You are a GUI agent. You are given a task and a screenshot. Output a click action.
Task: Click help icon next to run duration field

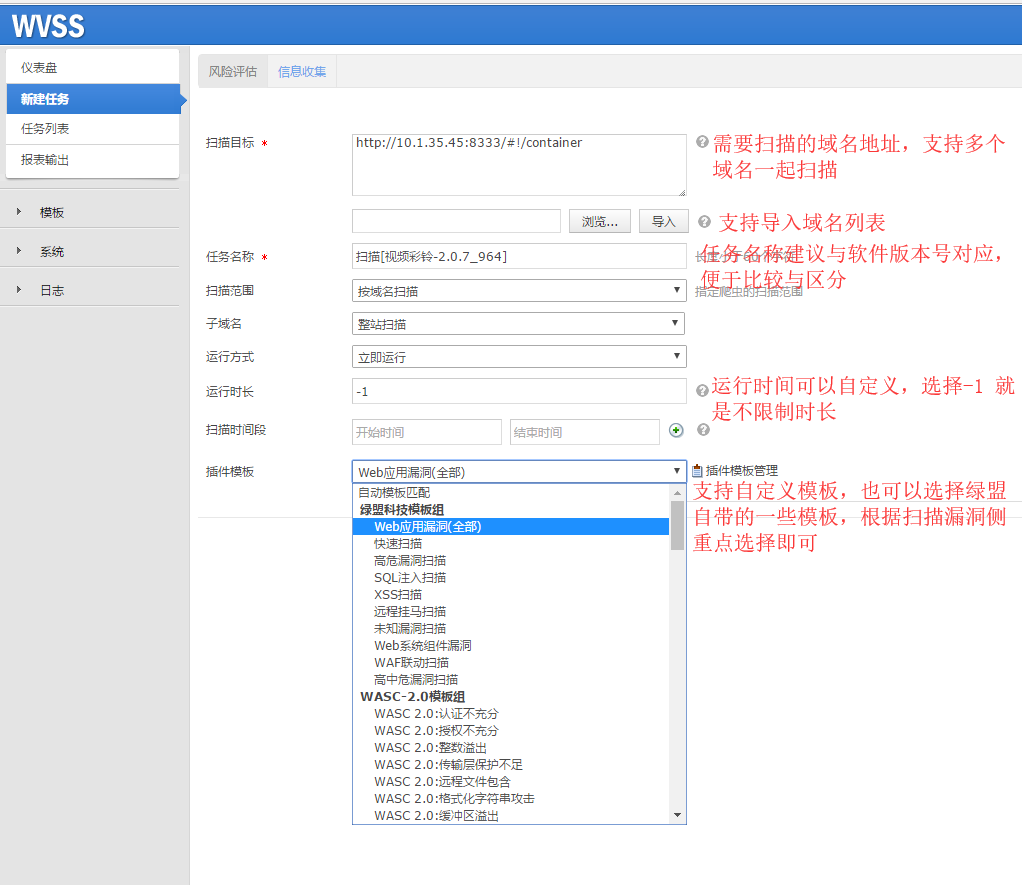point(702,390)
